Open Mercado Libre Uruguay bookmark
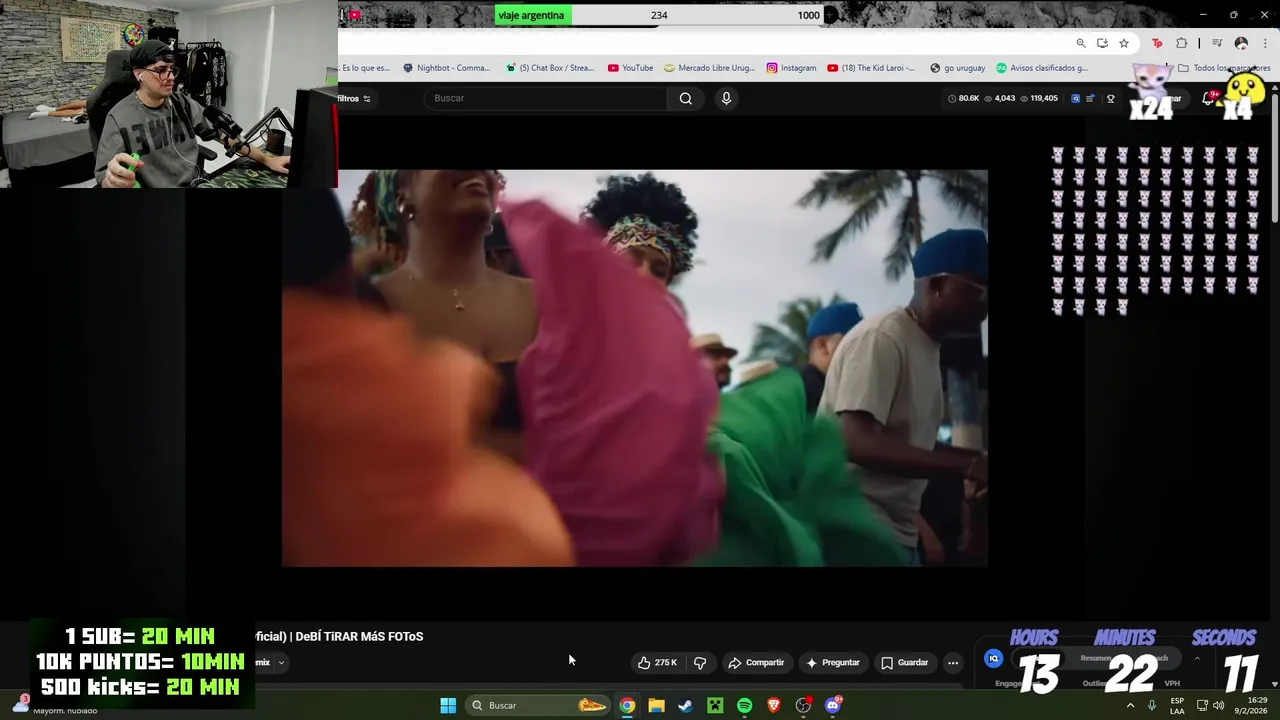 [710, 68]
